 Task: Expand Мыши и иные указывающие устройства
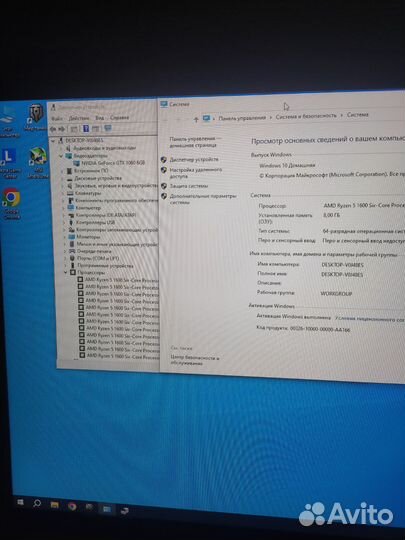point(64,244)
